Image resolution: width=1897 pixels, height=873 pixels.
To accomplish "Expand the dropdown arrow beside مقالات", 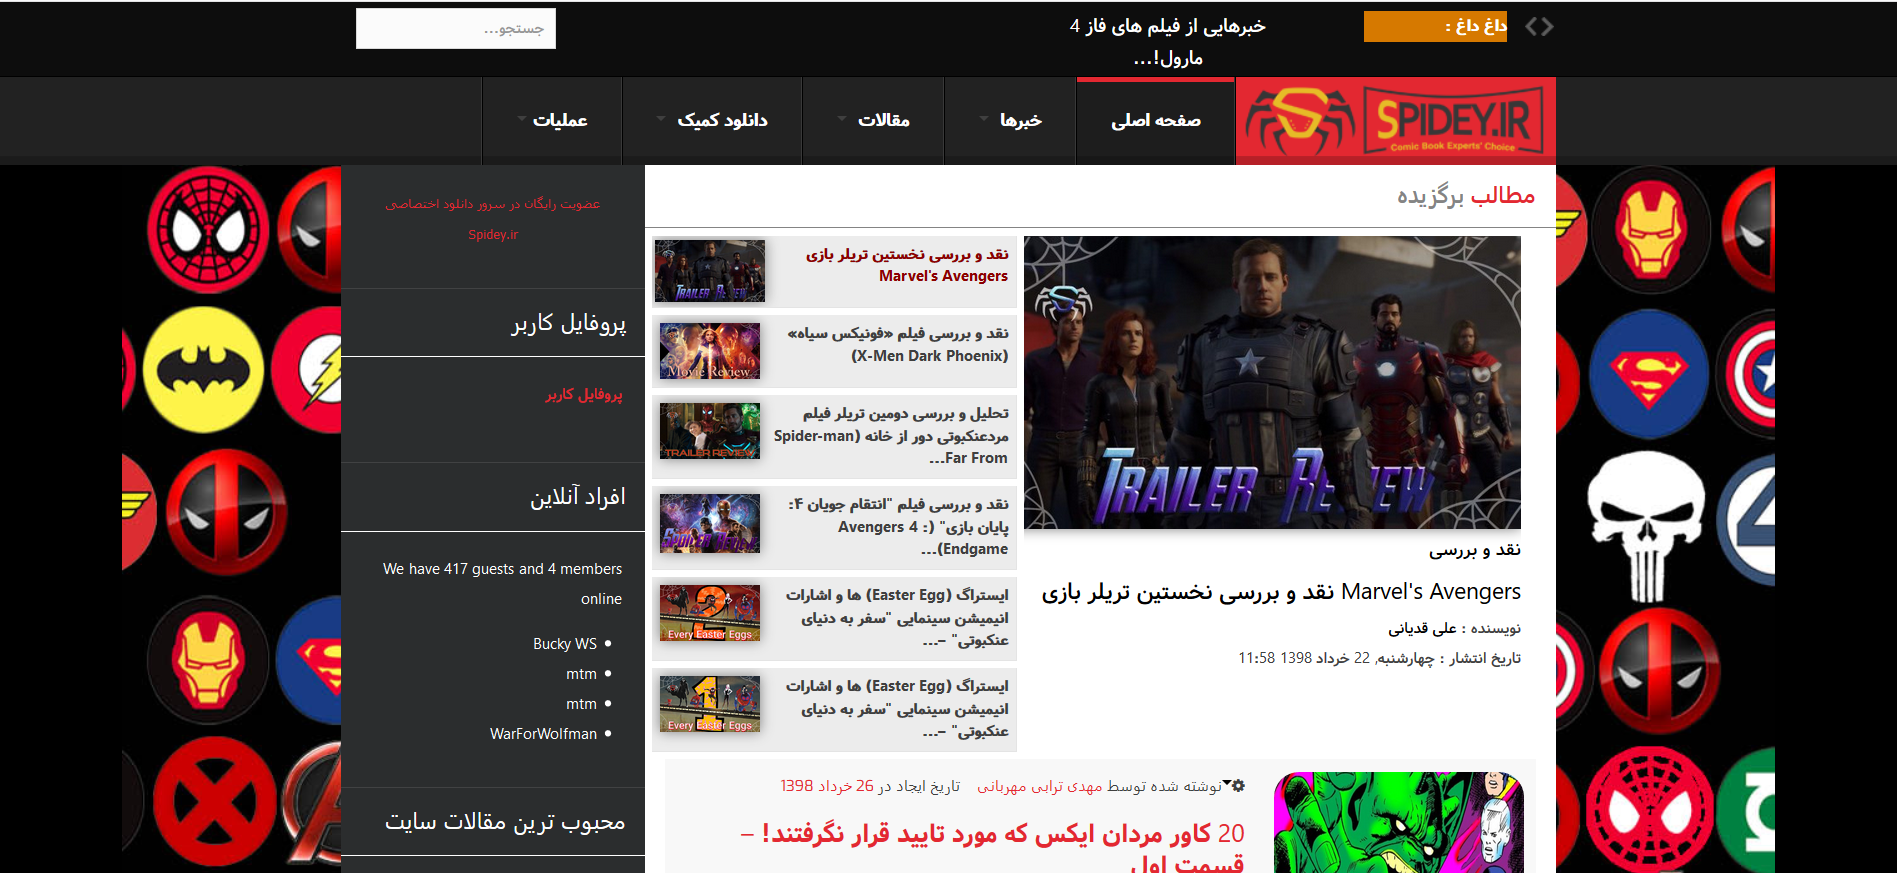I will pyautogui.click(x=842, y=119).
